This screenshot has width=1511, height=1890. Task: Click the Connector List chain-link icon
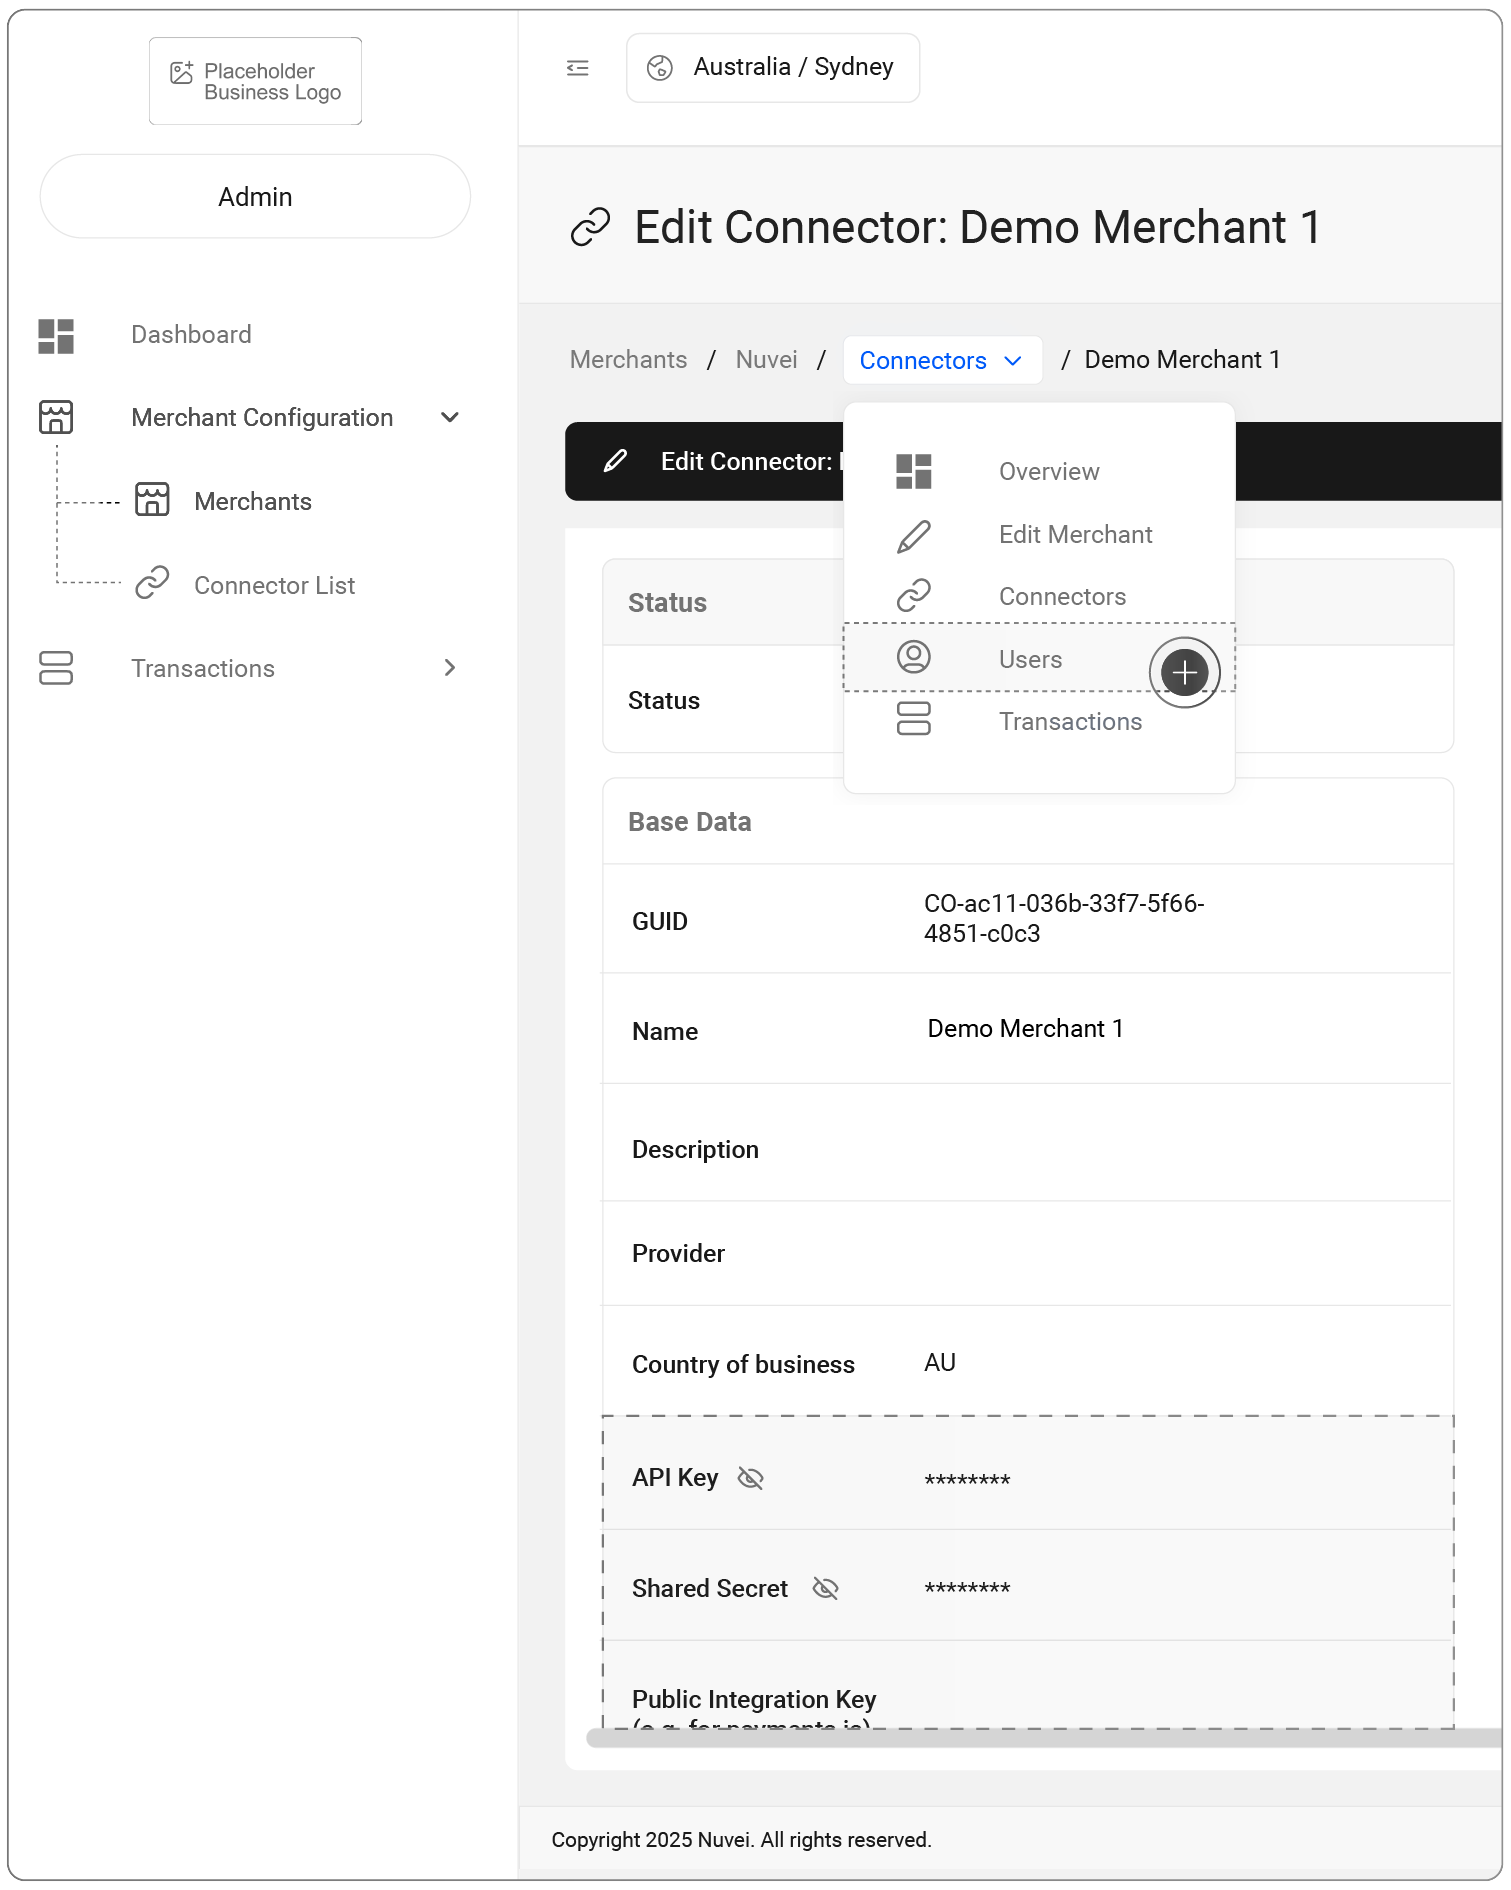[152, 583]
